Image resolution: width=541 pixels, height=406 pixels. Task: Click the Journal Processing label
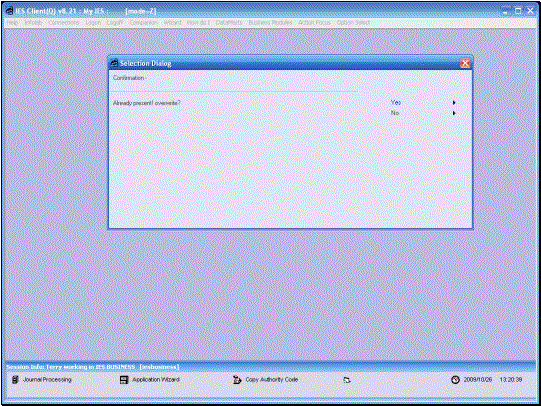click(47, 379)
